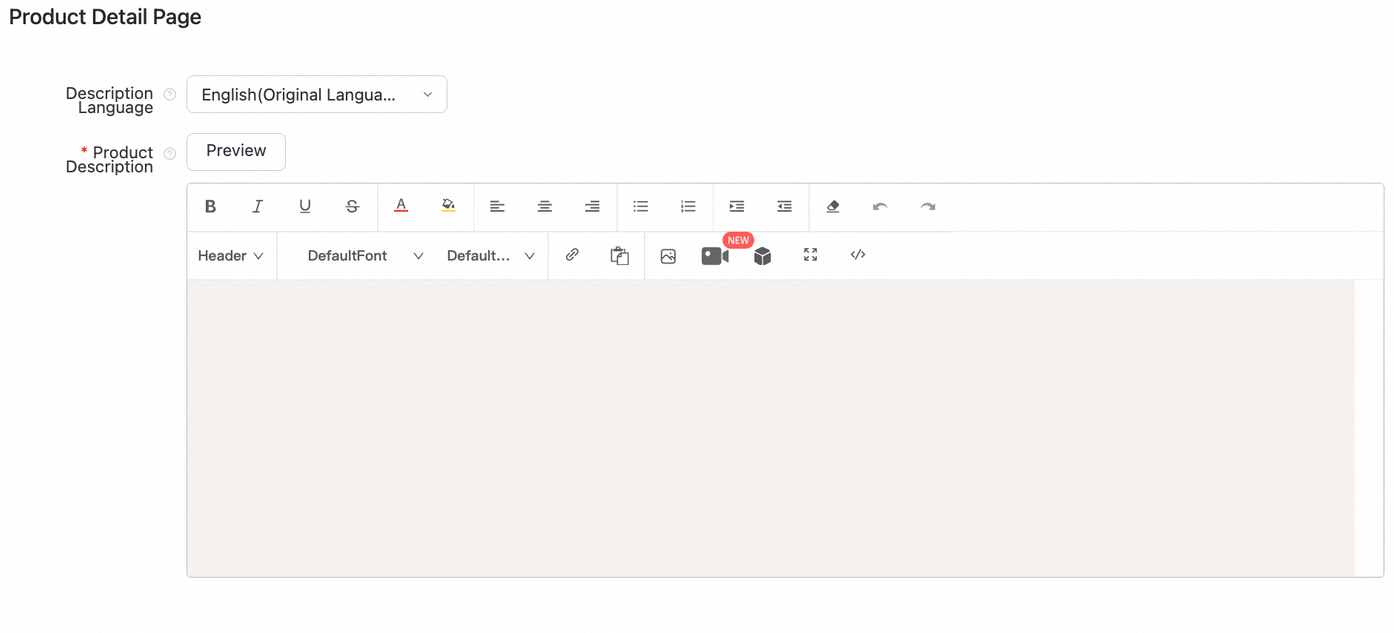This screenshot has width=1394, height=633.
Task: Open the background highlight color tool
Action: (x=448, y=207)
